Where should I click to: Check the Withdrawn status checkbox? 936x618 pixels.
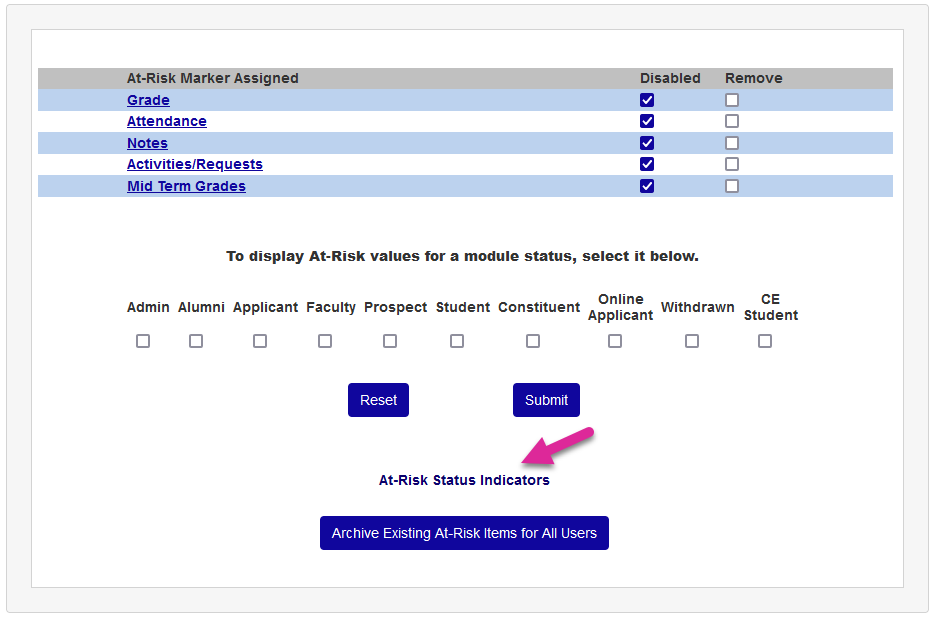[x=692, y=341]
